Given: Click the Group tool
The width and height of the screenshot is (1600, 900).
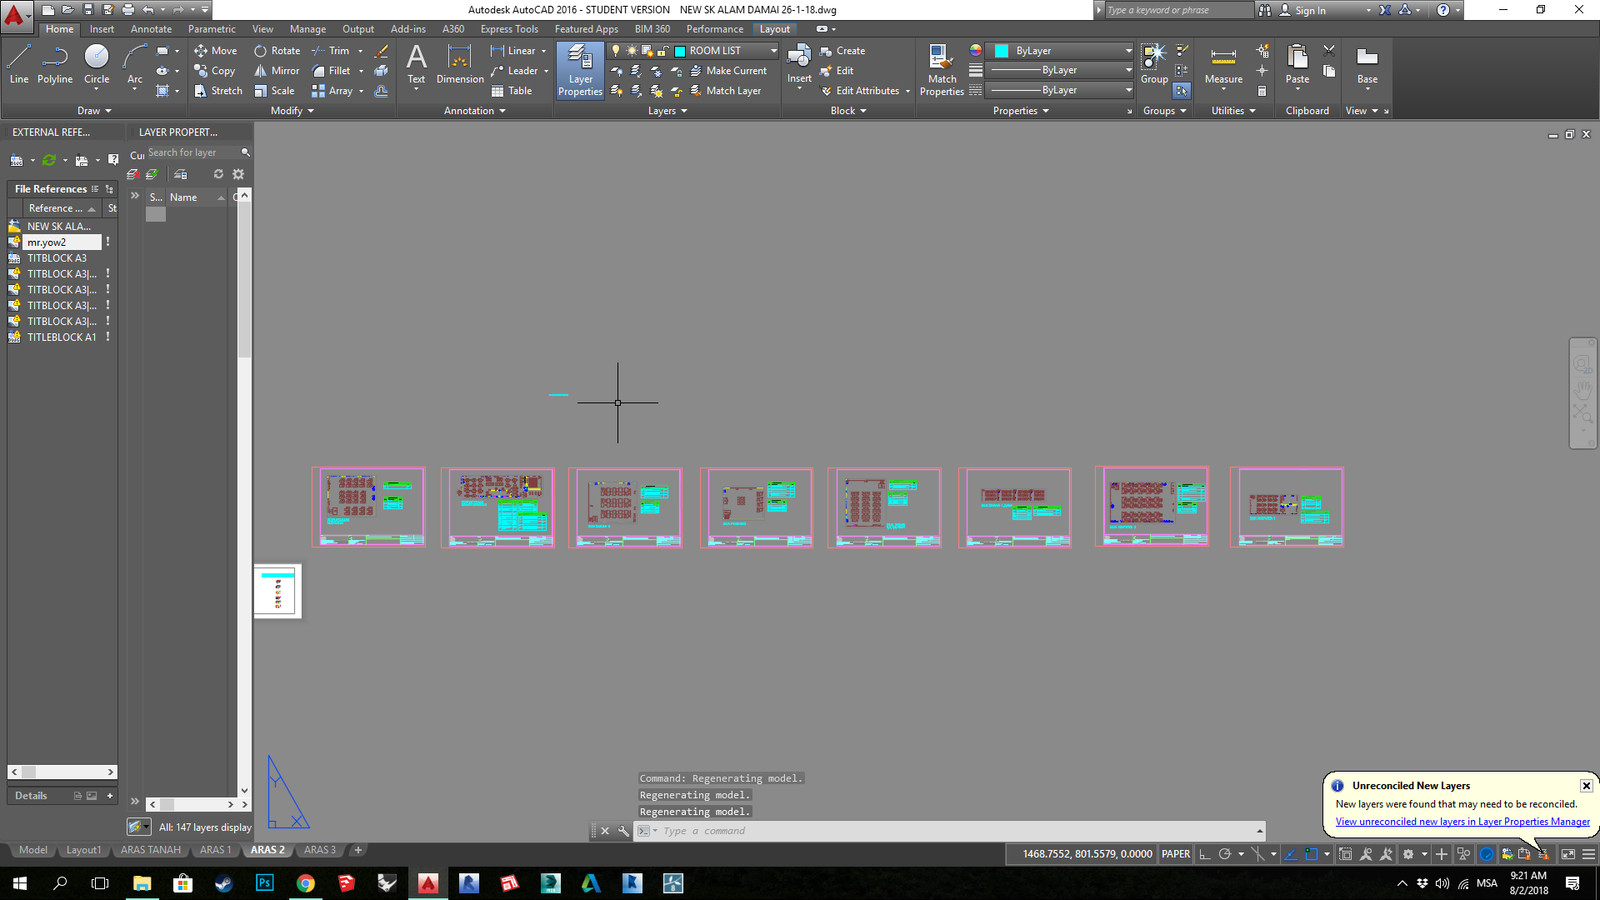Looking at the screenshot, I should pos(1154,64).
